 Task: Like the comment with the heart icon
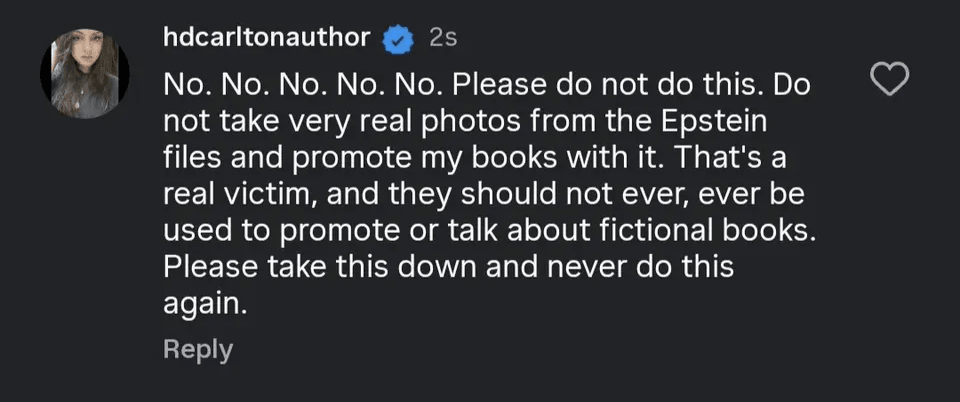(889, 79)
